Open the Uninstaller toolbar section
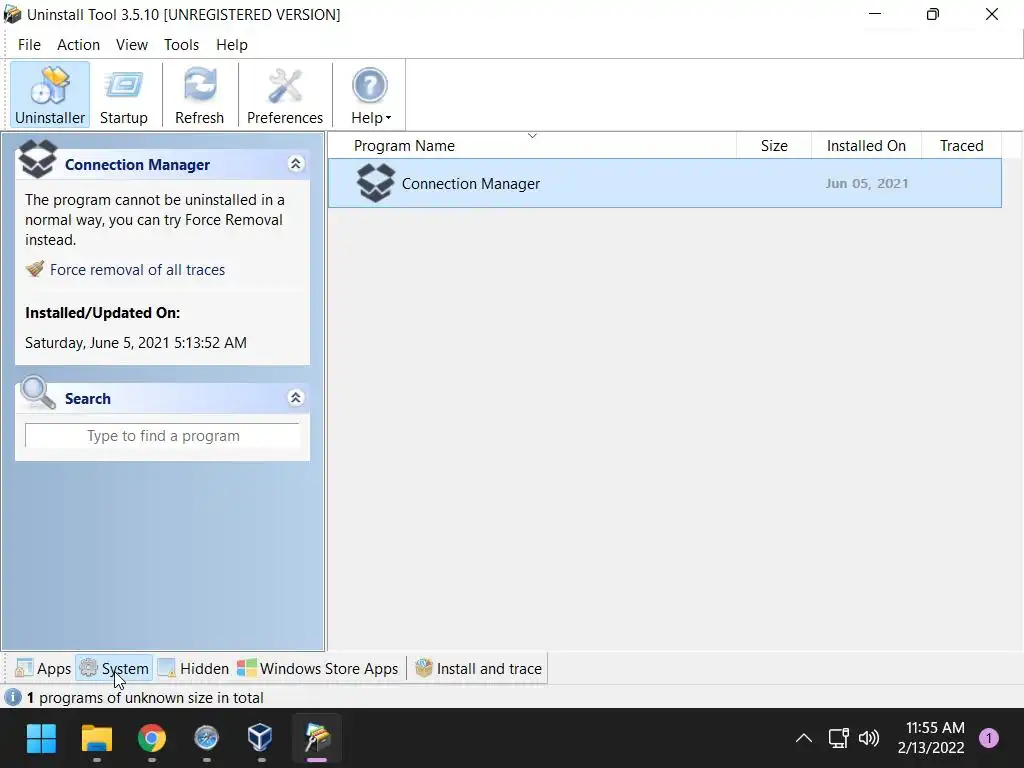This screenshot has height=768, width=1024. tap(50, 95)
